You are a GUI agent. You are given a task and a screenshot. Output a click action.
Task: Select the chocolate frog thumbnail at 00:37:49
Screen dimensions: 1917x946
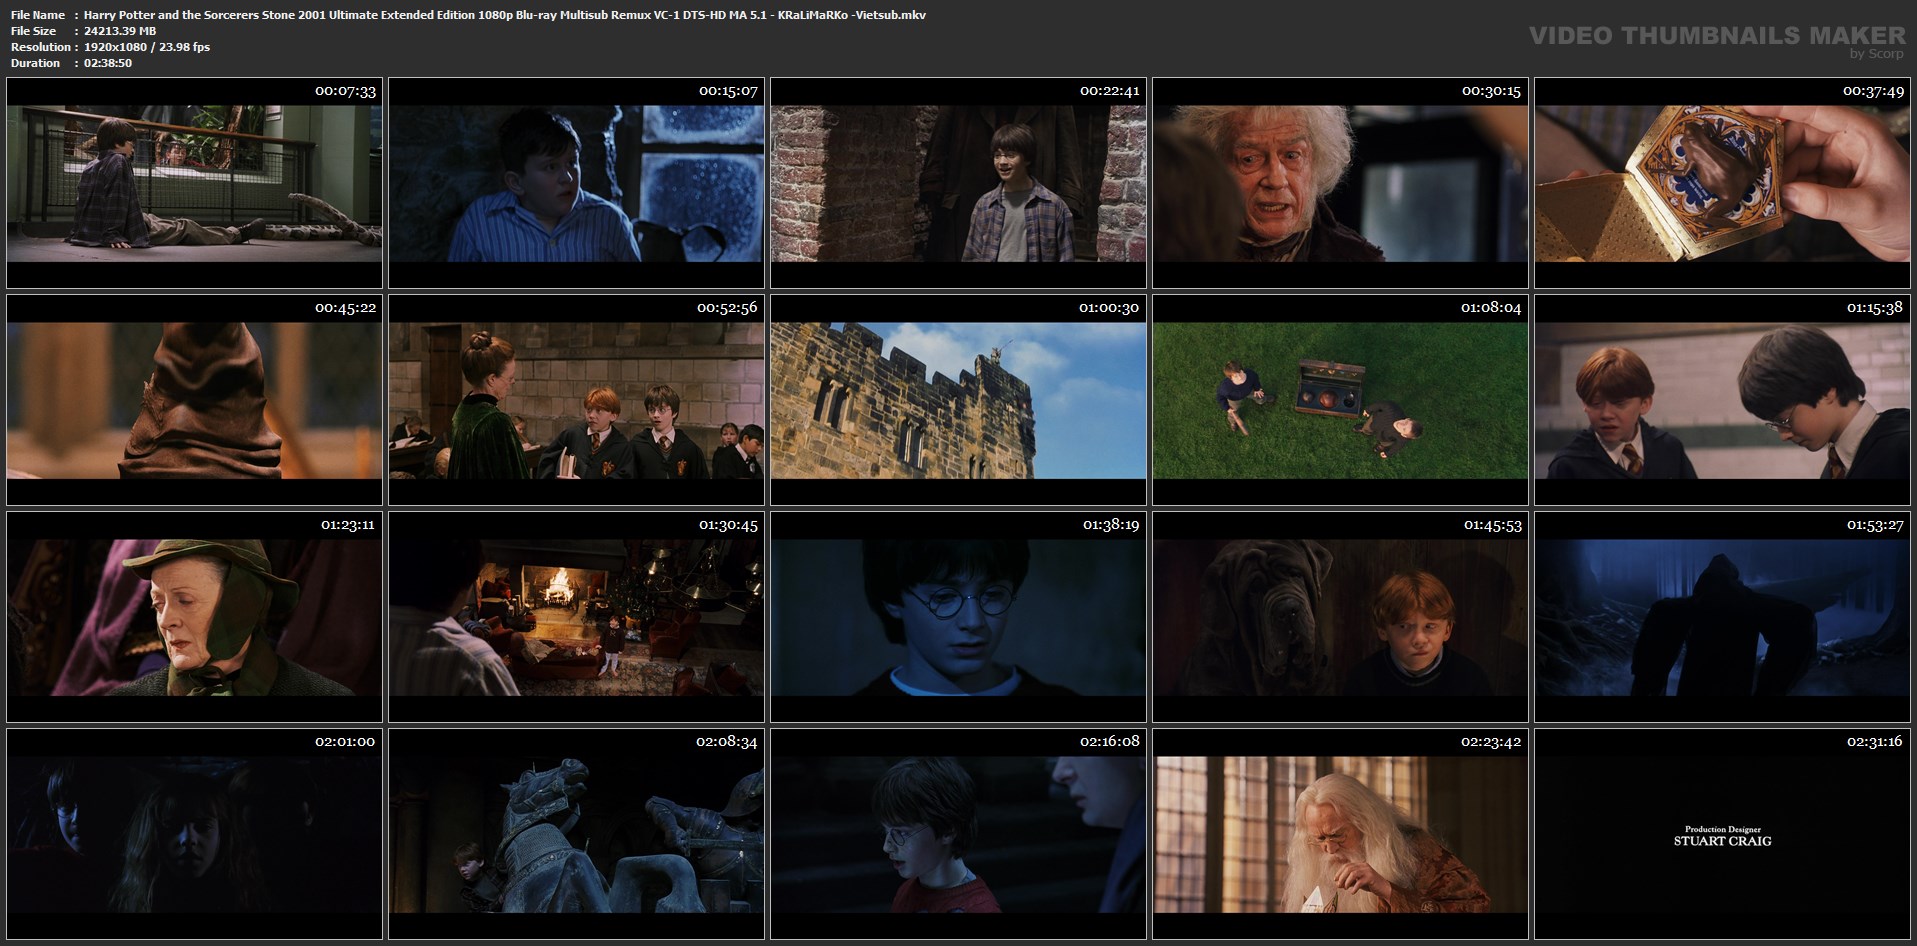click(1722, 183)
